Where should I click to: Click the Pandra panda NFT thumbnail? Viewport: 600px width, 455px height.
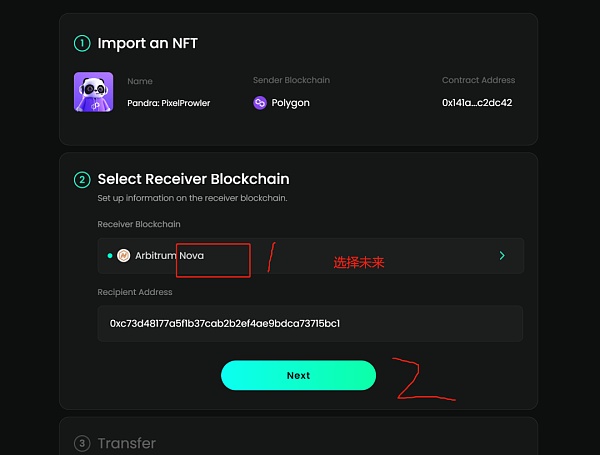(x=93, y=92)
